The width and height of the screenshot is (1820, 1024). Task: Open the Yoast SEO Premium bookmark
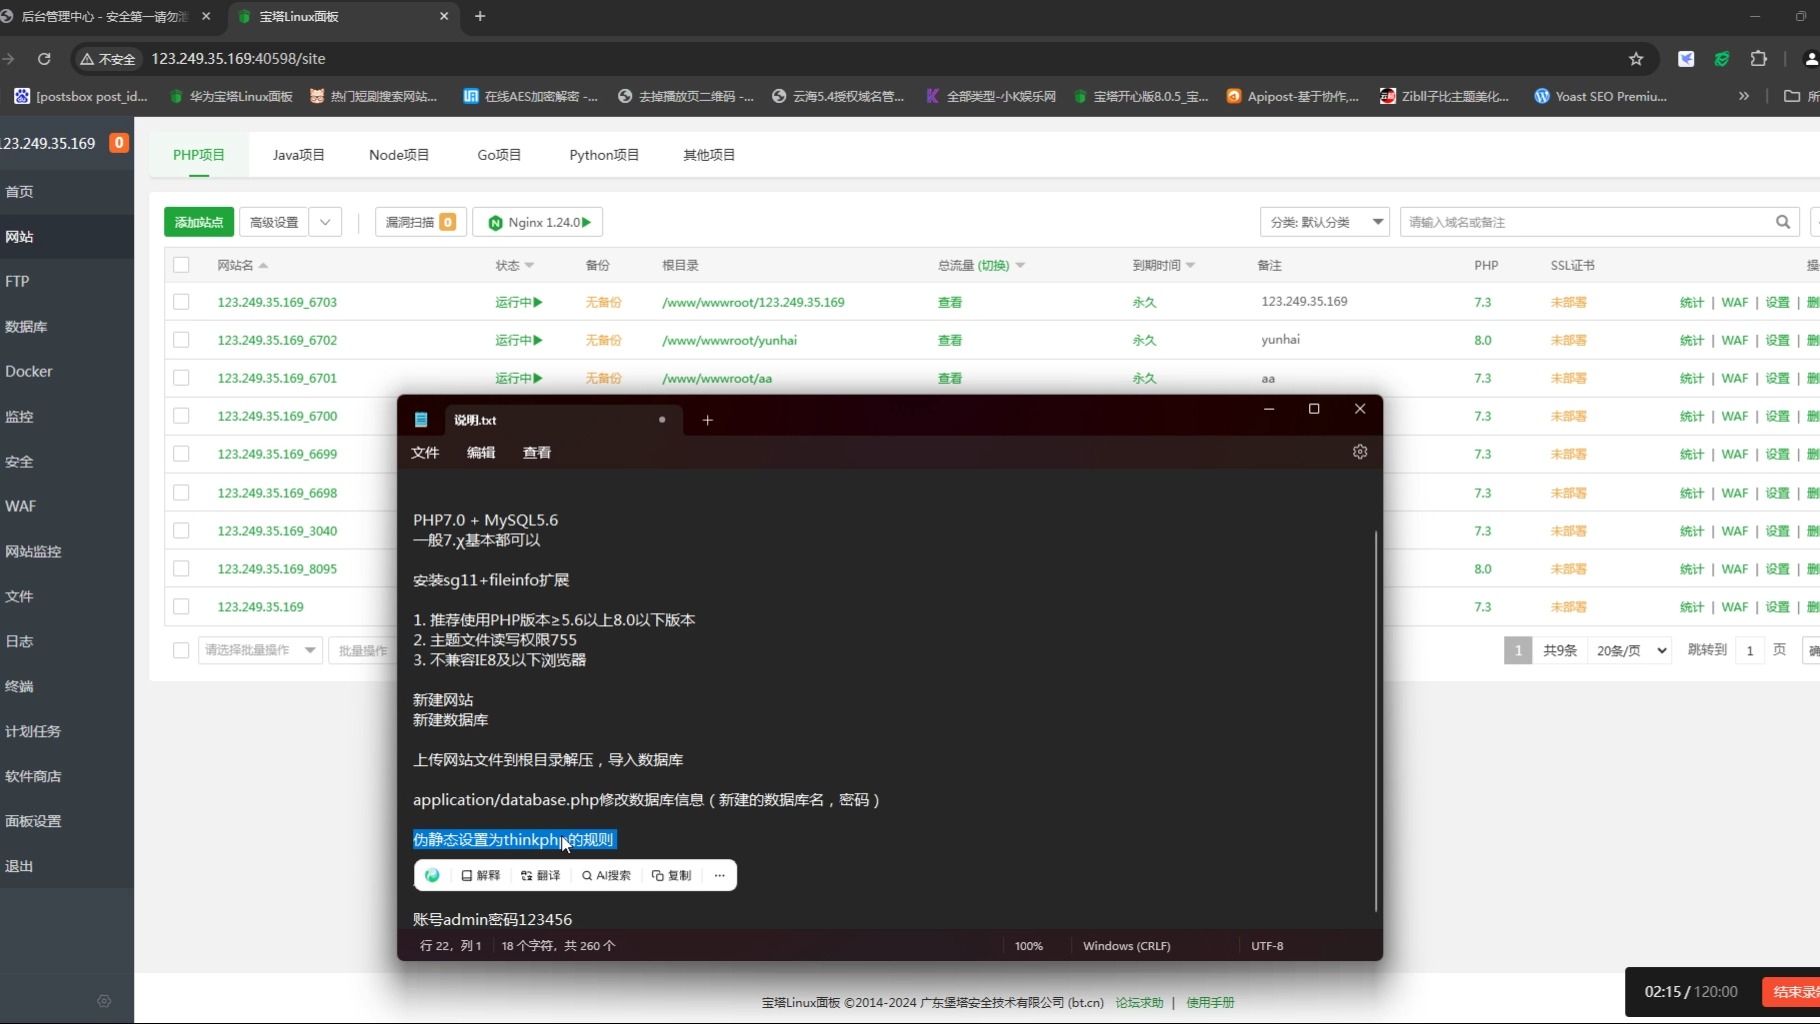(x=1600, y=96)
